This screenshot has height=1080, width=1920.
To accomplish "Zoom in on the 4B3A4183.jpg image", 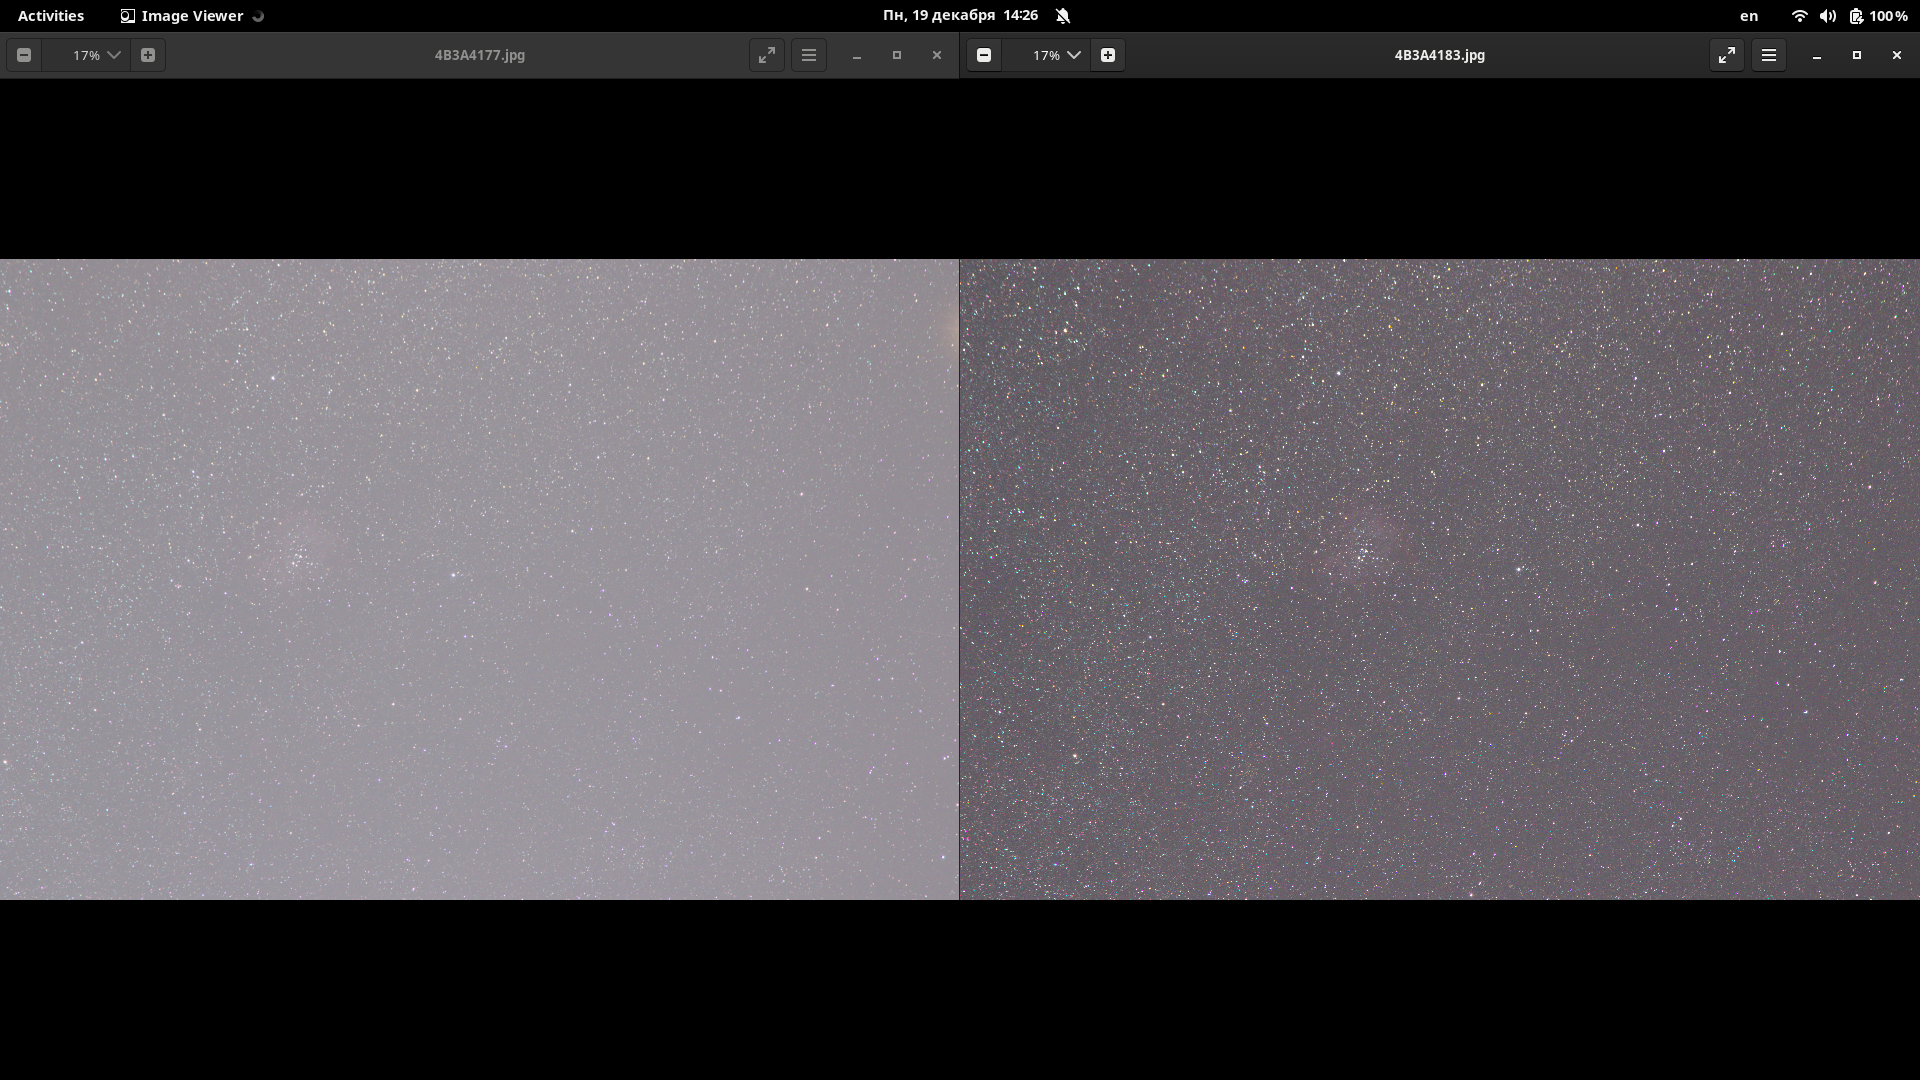I will coord(1108,55).
